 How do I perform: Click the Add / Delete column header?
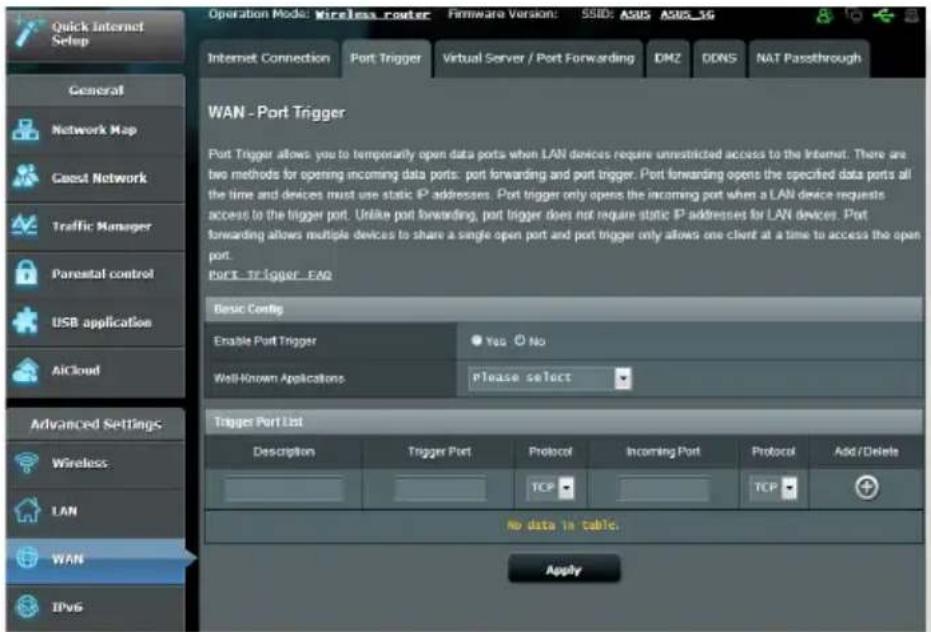point(866,451)
